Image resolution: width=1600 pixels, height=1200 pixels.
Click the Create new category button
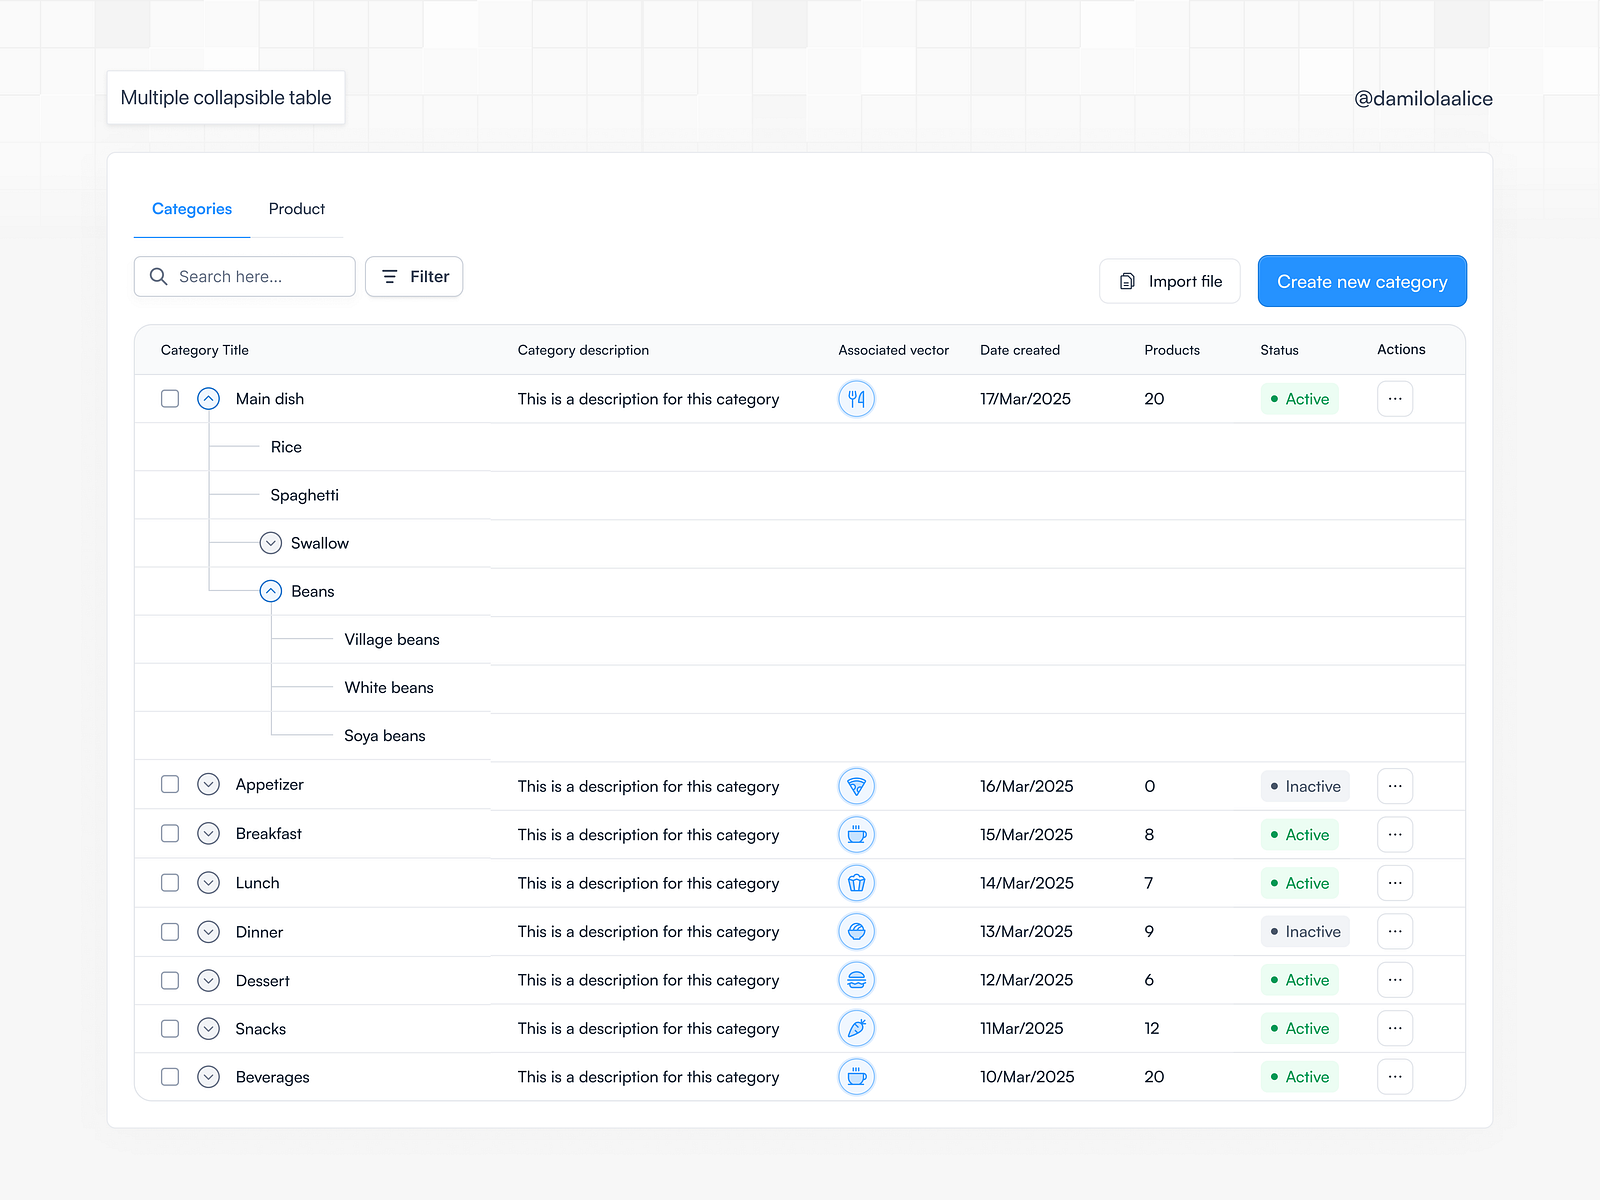[x=1362, y=281]
